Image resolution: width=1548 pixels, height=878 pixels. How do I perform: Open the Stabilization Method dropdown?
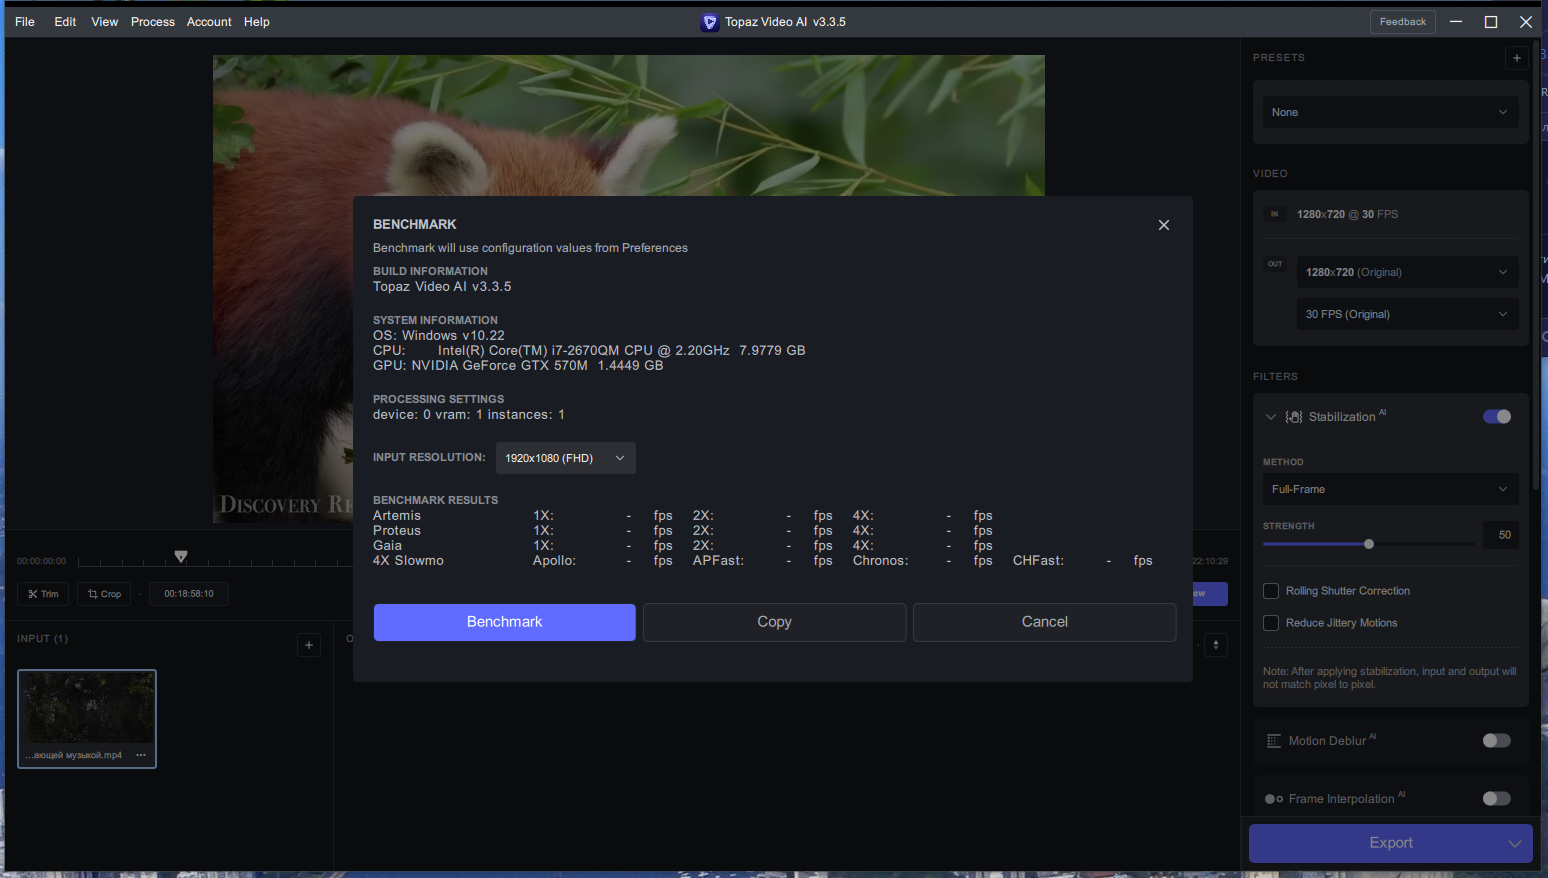(x=1389, y=489)
